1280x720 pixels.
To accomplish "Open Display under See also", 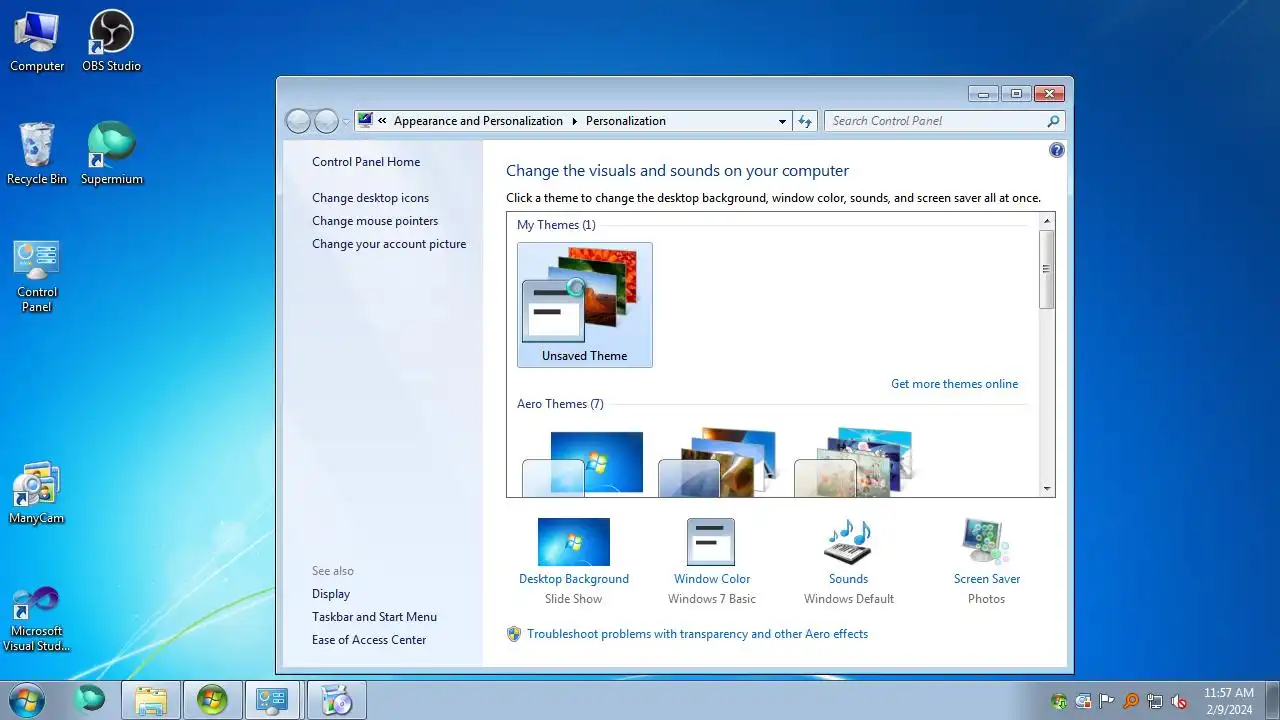I will coord(331,594).
